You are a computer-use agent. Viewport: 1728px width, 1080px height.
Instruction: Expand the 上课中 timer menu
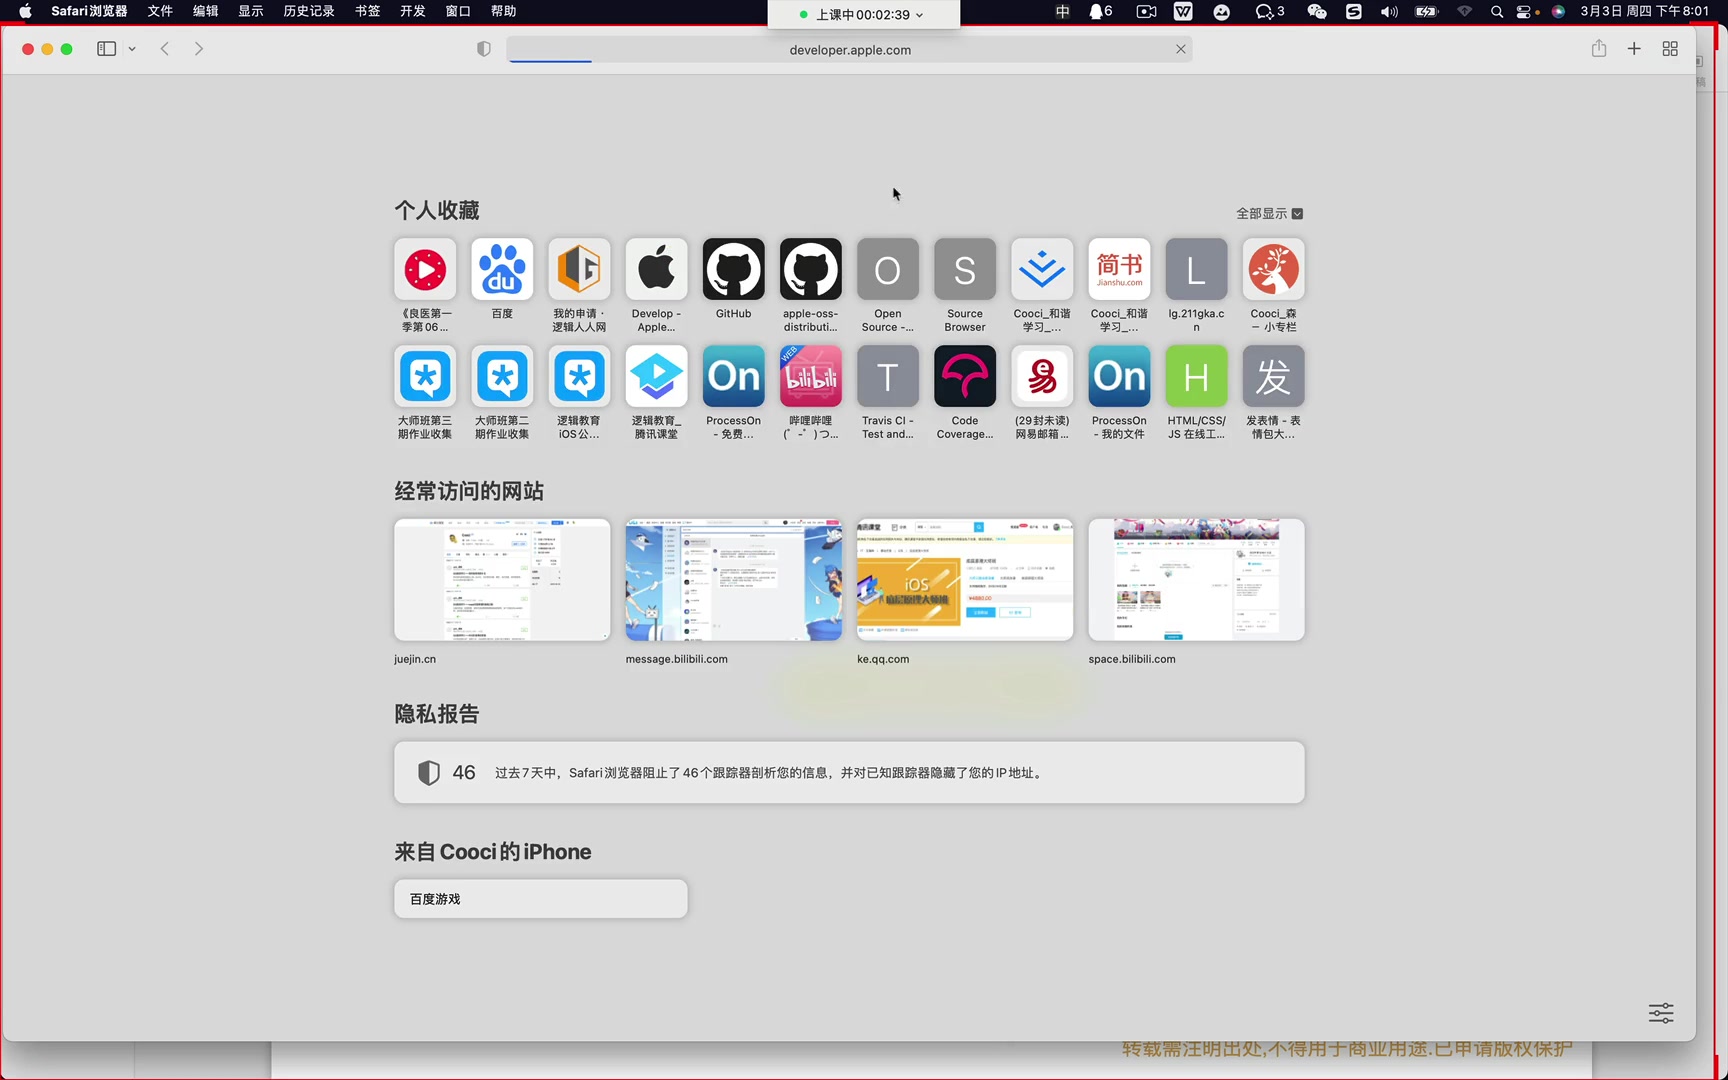921,14
